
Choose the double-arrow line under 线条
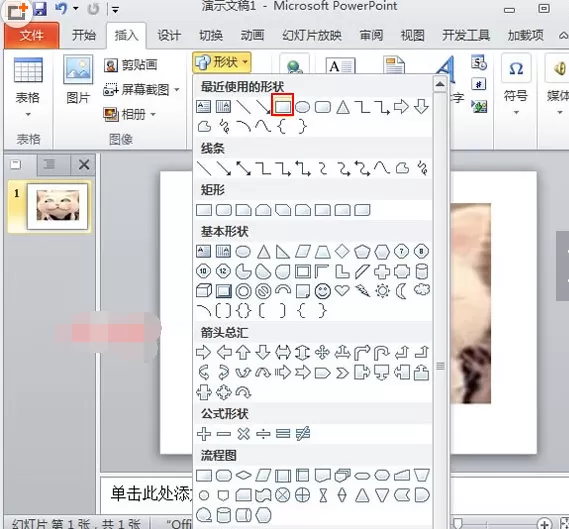click(243, 168)
